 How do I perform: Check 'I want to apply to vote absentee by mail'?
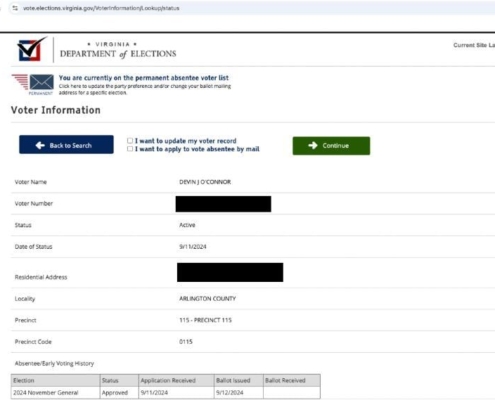(130, 149)
